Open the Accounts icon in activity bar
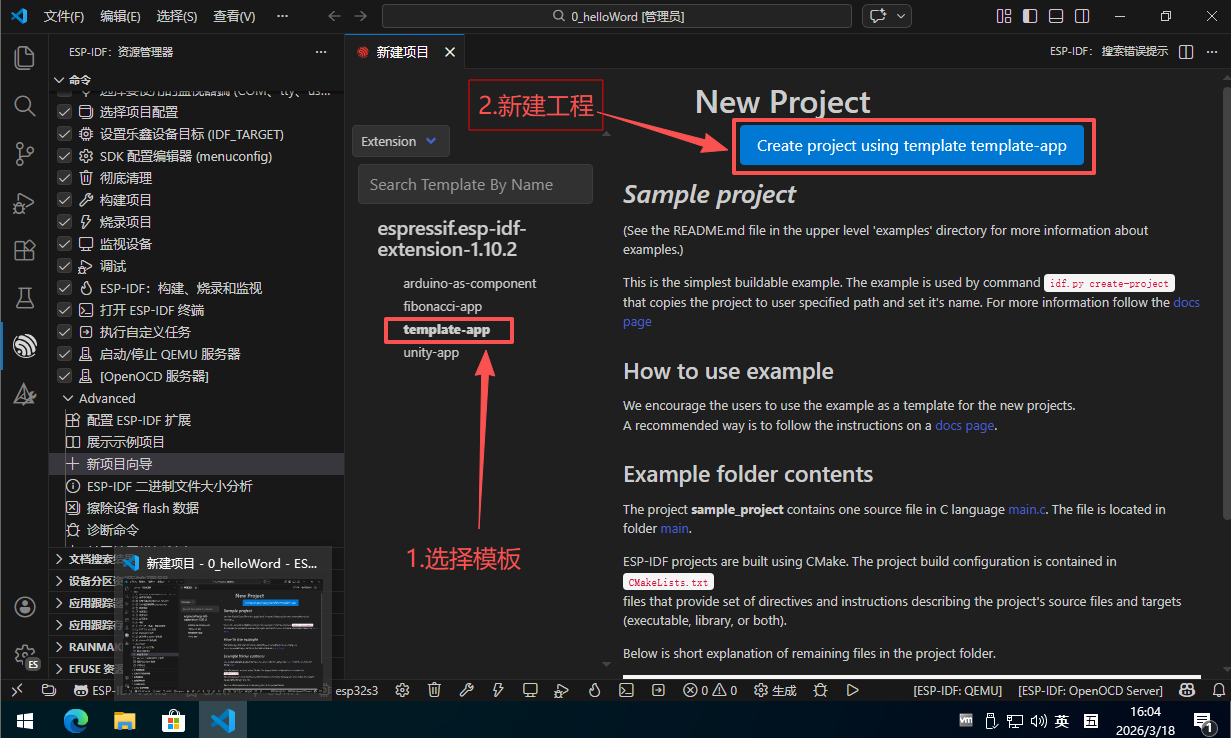 (25, 607)
